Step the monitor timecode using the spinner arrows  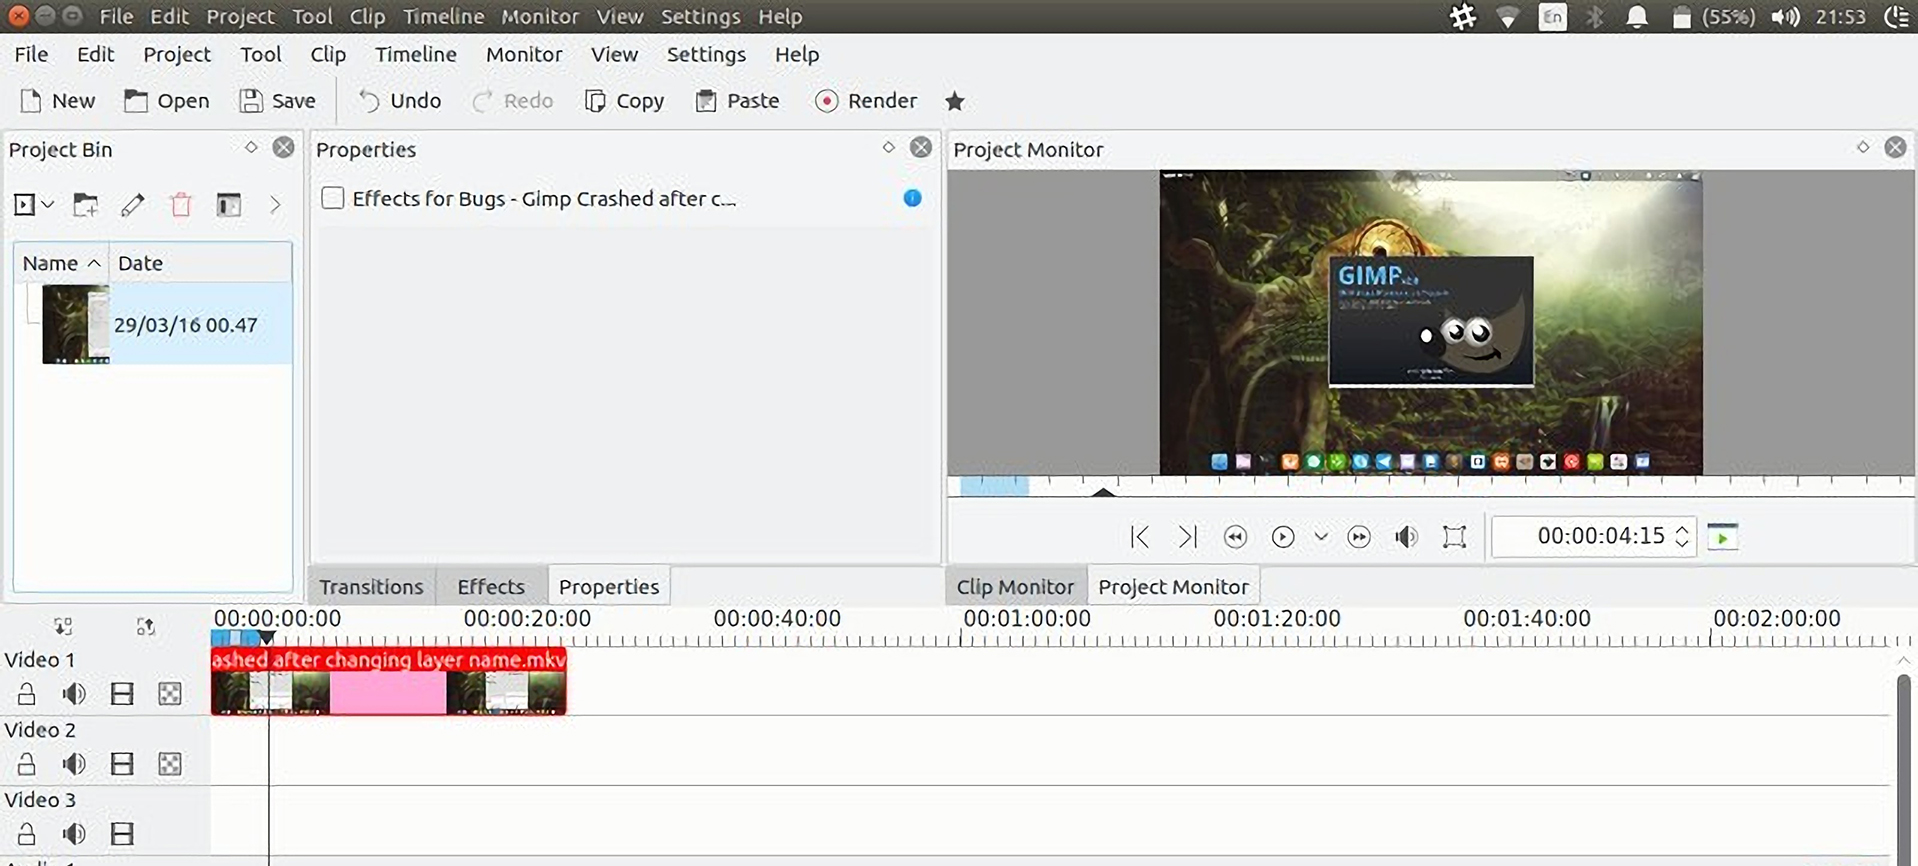tap(1683, 537)
